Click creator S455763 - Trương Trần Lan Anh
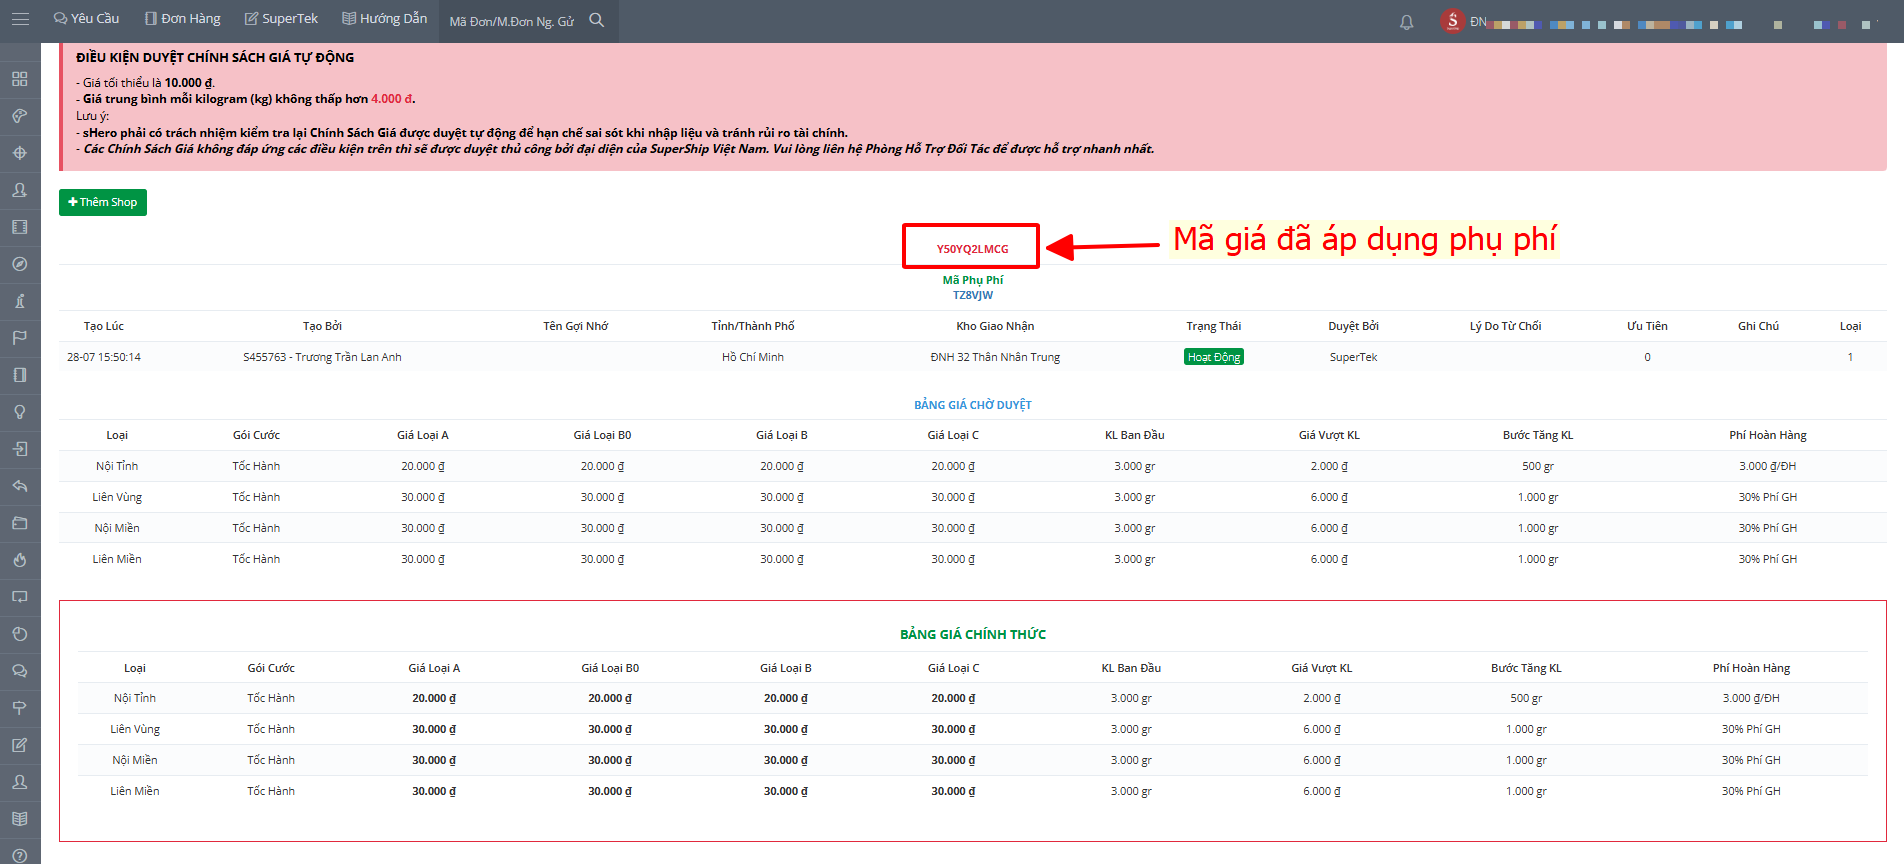Screen dimensions: 1904x864 pos(322,357)
